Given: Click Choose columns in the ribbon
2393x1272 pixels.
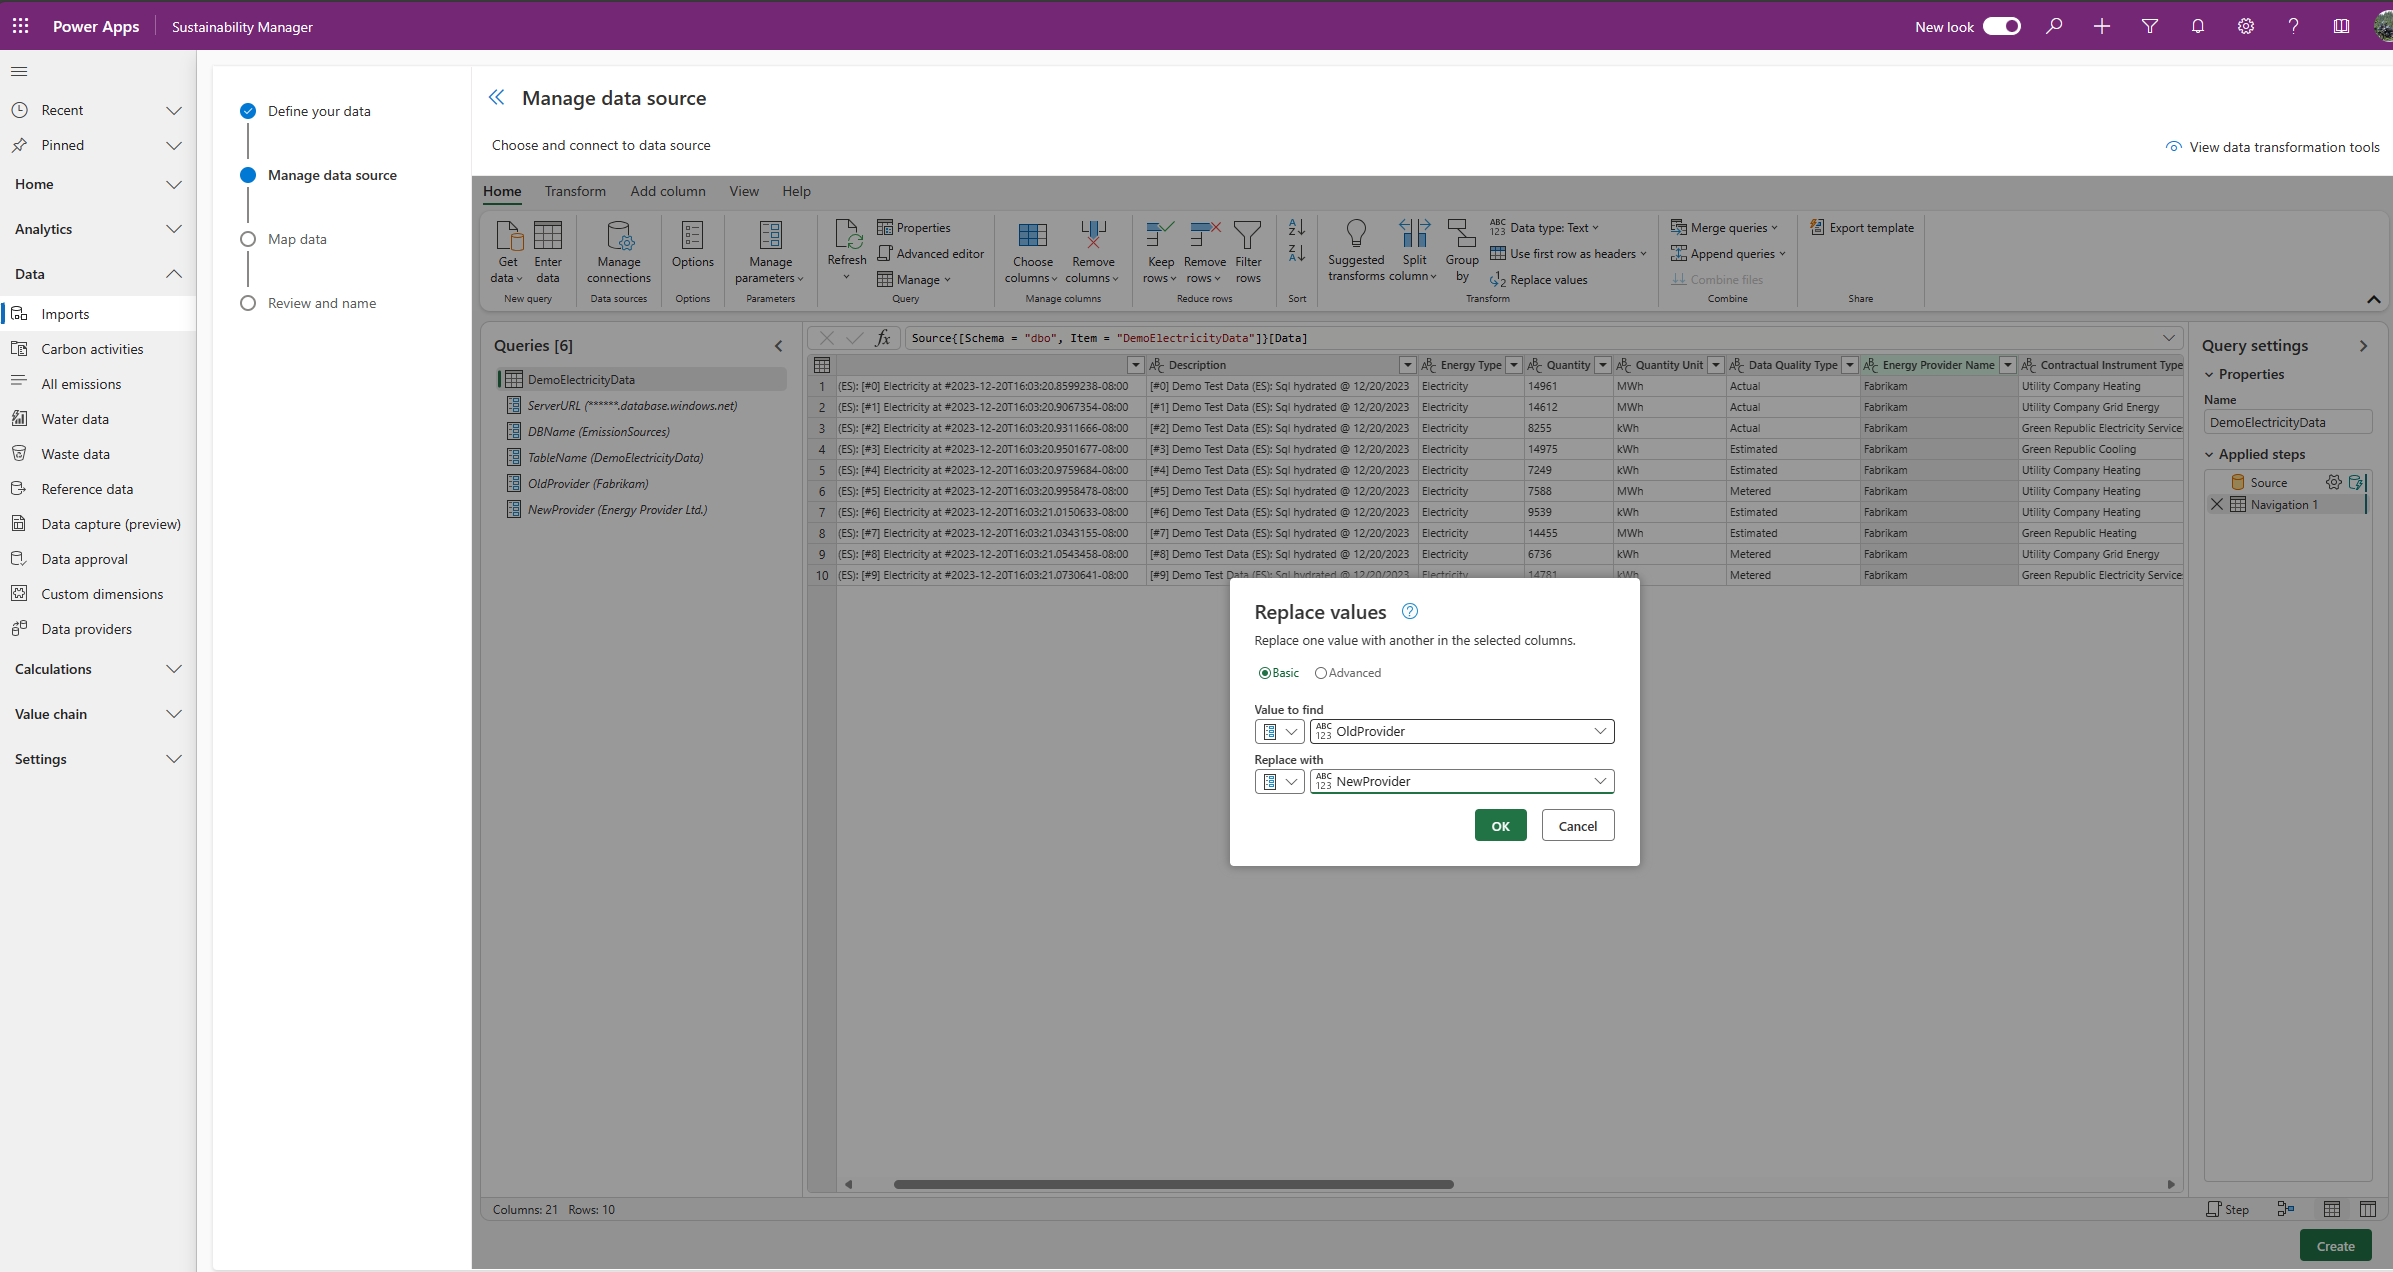Looking at the screenshot, I should [1032, 251].
